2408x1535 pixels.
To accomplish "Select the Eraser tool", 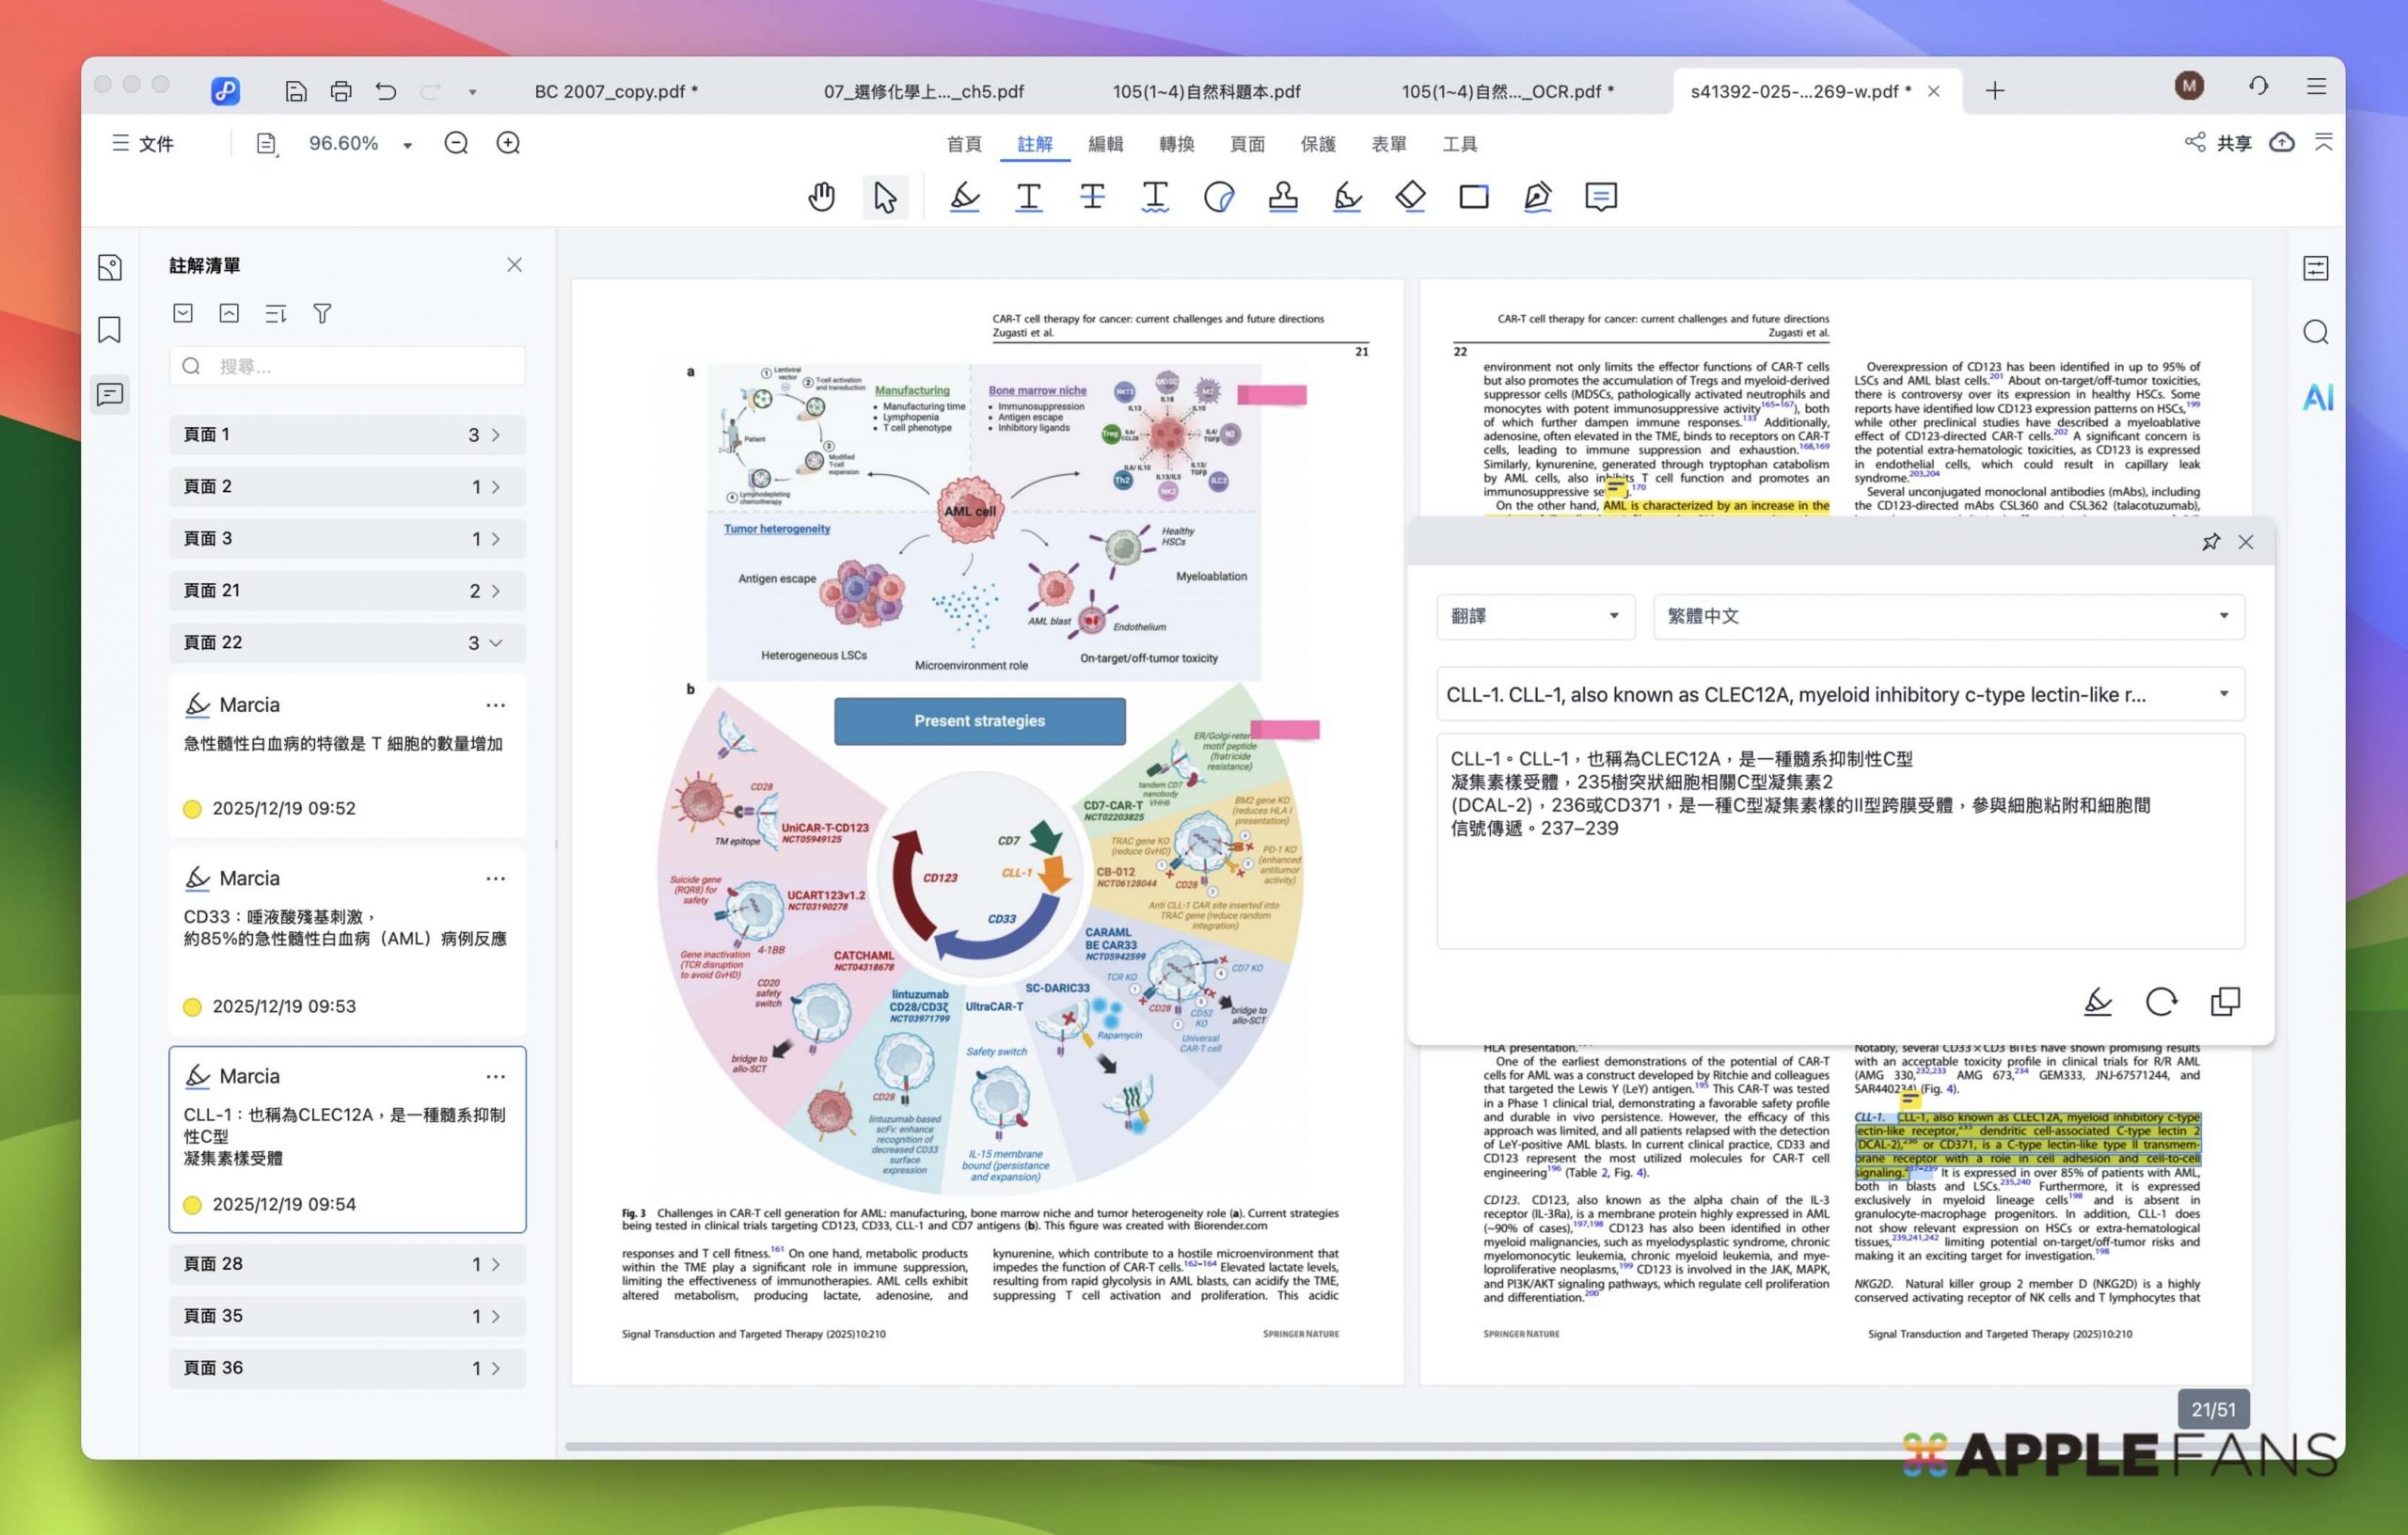I will [x=1411, y=196].
